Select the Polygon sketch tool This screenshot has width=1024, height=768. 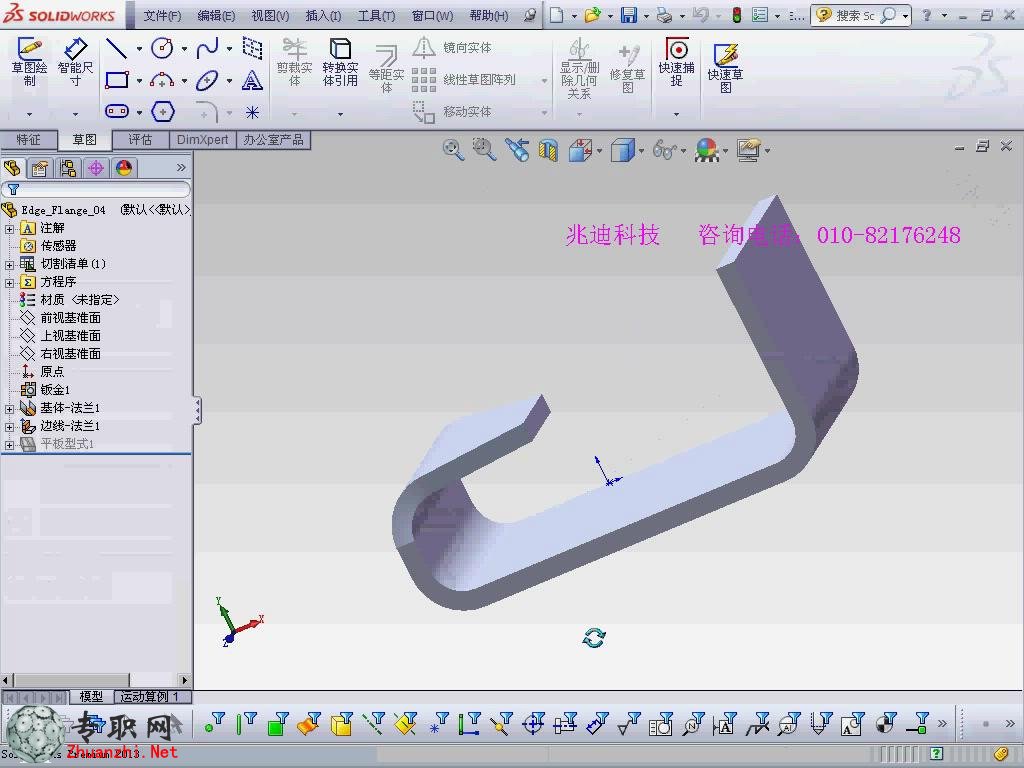(x=163, y=112)
